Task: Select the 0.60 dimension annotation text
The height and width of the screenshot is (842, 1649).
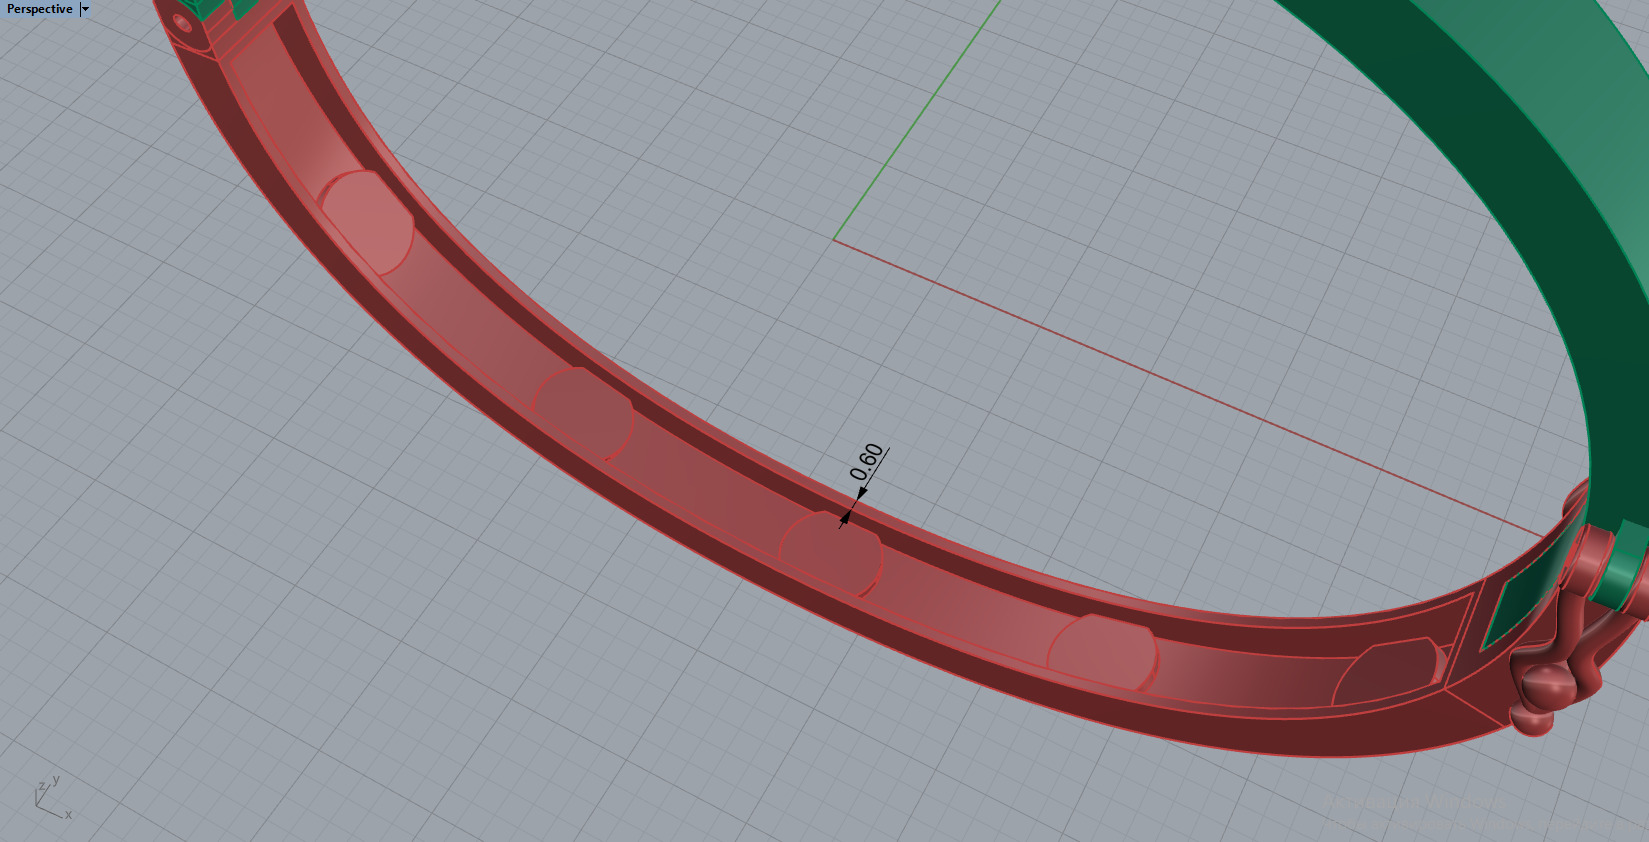Action: click(x=867, y=461)
